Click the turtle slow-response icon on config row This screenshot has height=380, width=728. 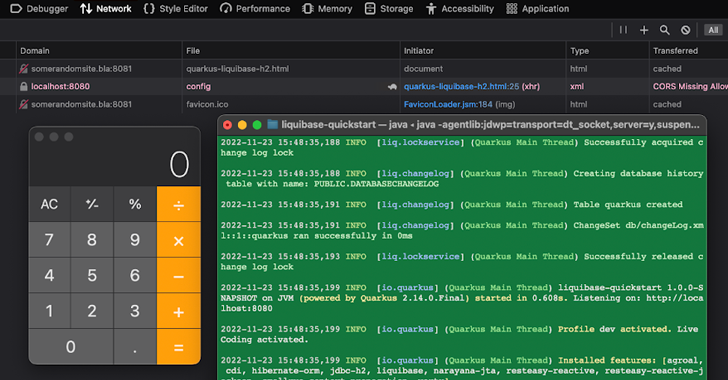[392, 86]
